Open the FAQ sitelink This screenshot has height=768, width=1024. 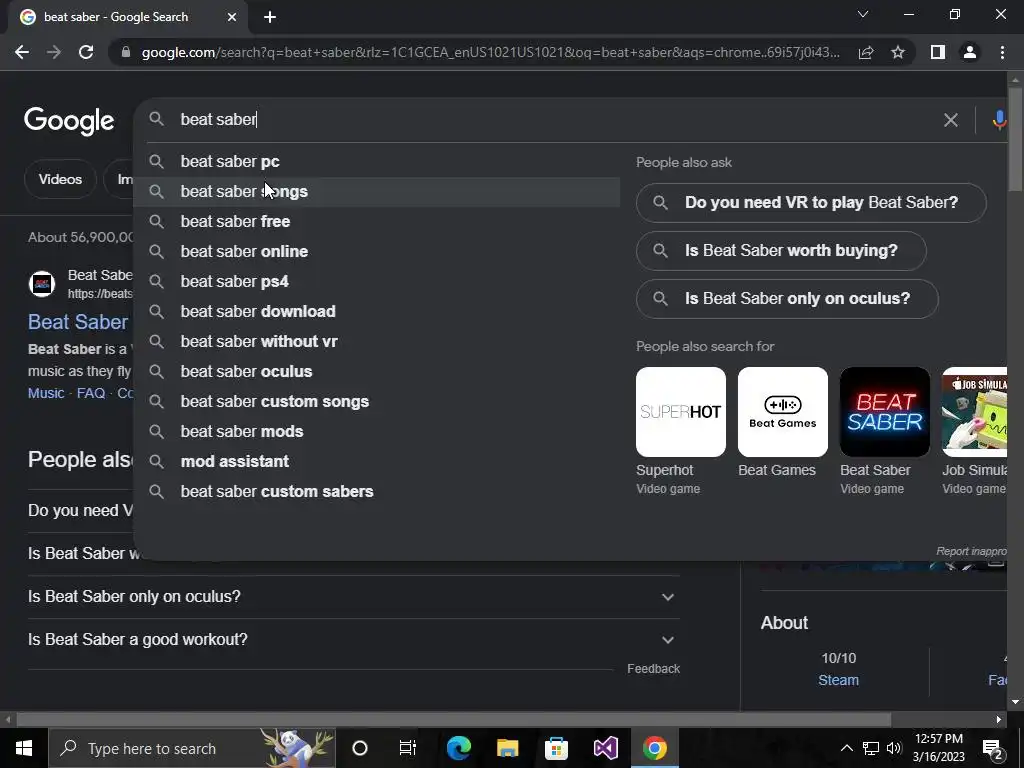coord(91,393)
